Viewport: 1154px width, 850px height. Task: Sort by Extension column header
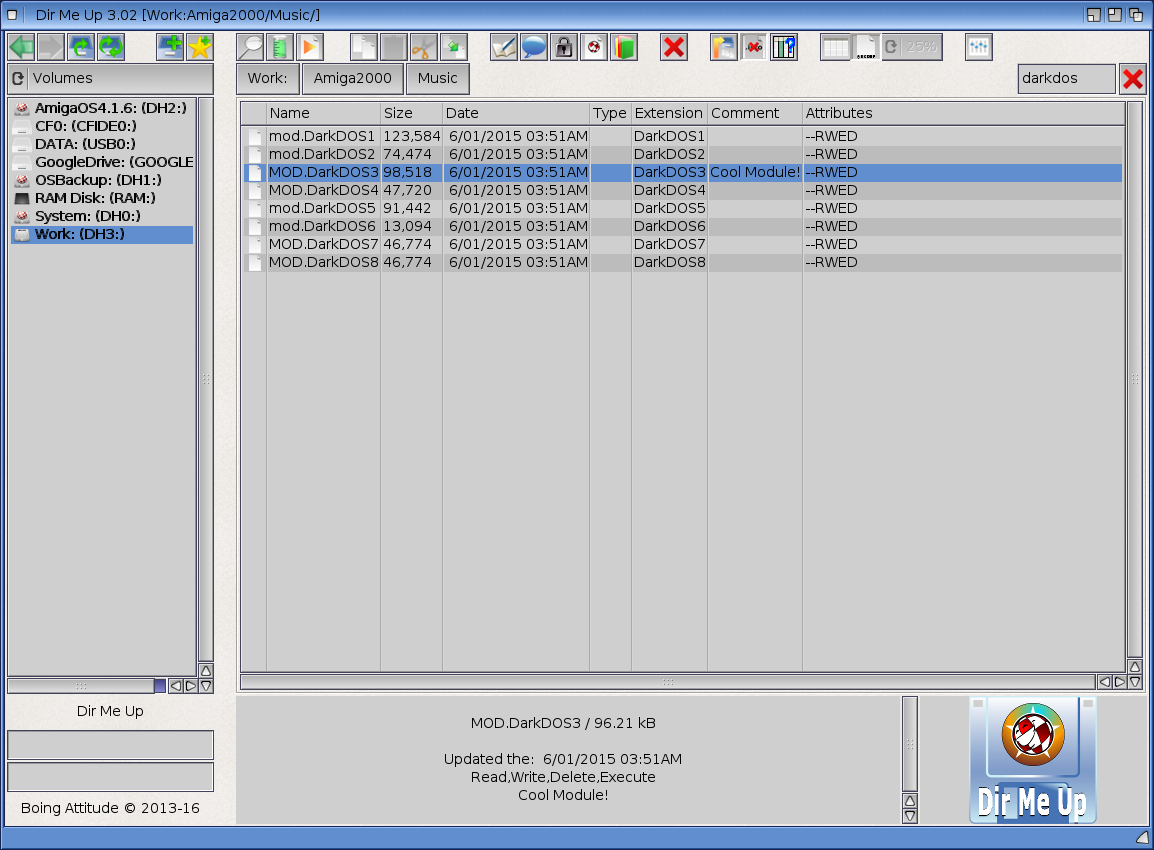(669, 113)
